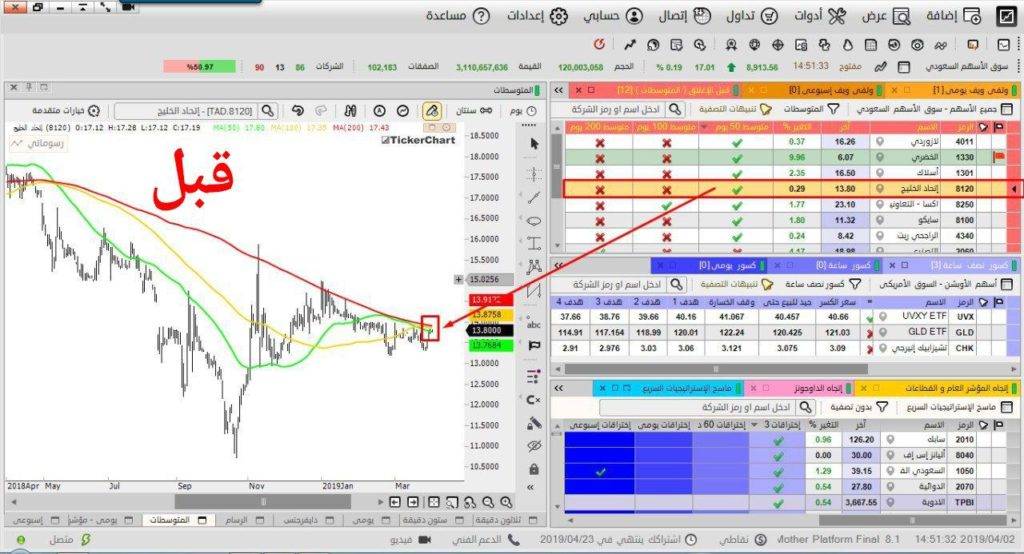Switch to the 'يومي' workspace tab
Viewport: 1024px width, 554px height.
(x=370, y=520)
